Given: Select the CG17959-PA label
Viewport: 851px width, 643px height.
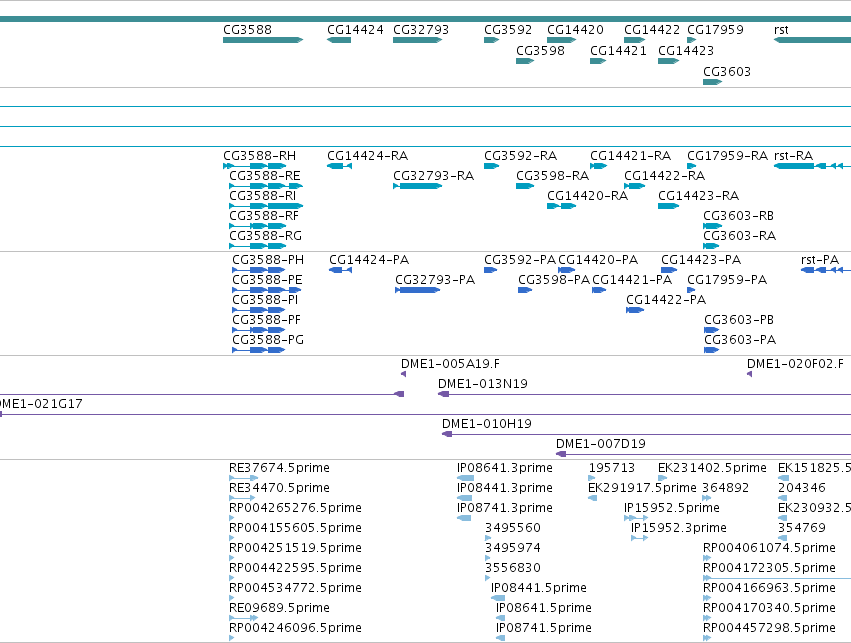Looking at the screenshot, I should (x=727, y=280).
